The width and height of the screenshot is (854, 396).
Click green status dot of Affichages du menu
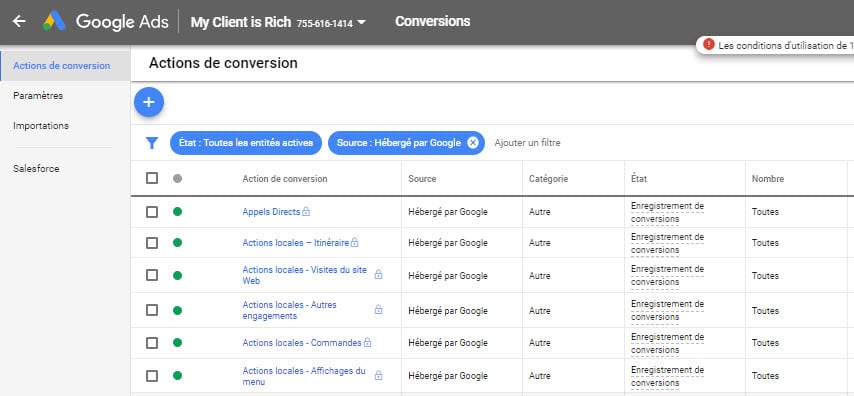point(178,375)
